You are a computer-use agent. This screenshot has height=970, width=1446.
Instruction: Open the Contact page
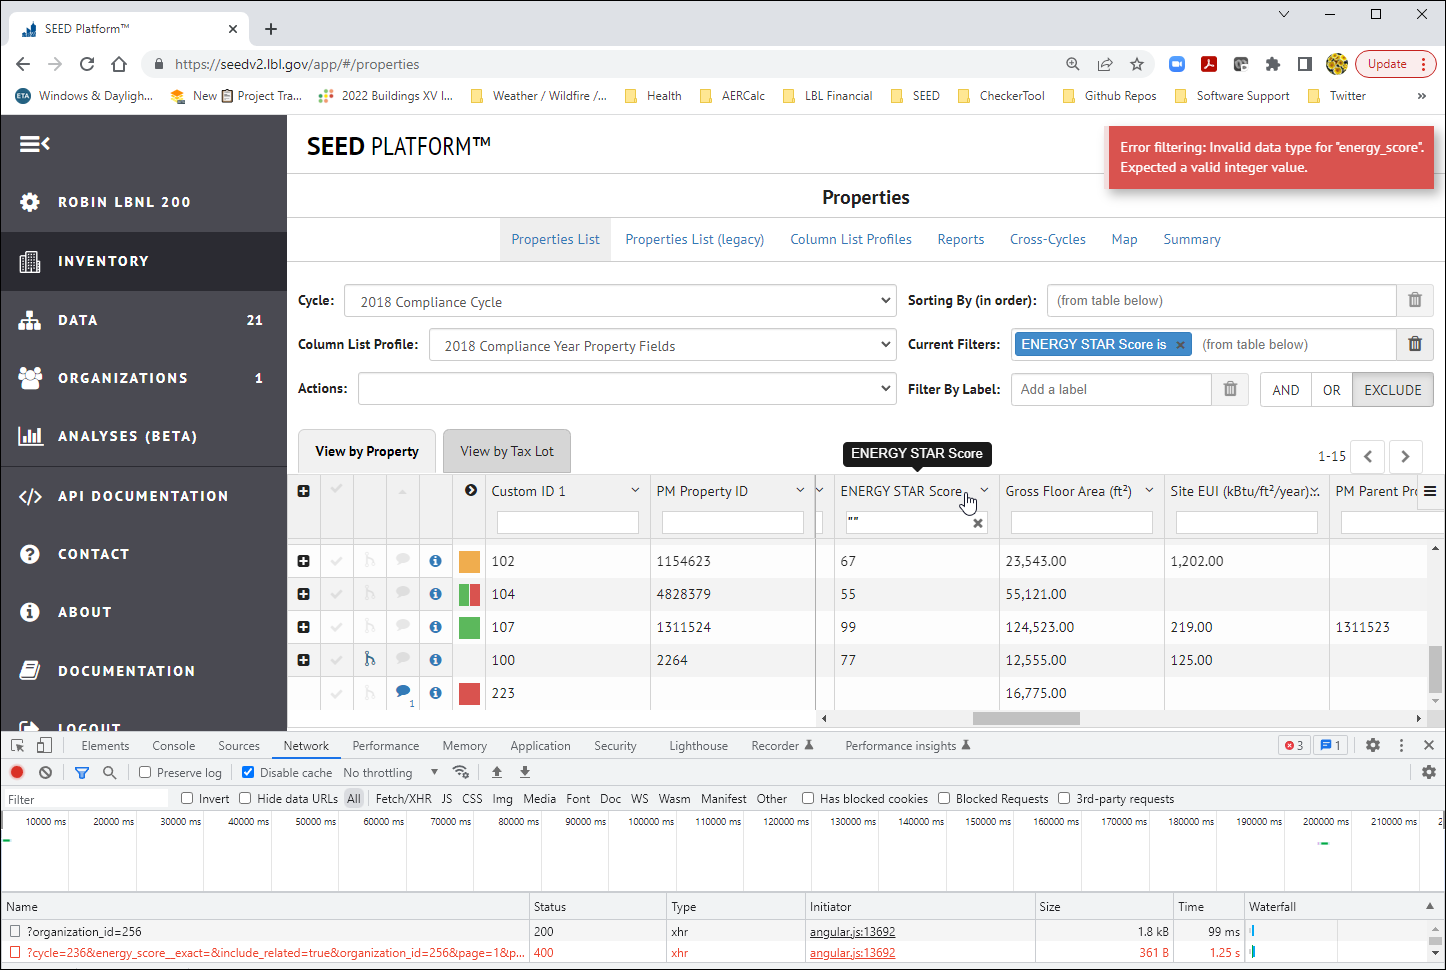144,554
